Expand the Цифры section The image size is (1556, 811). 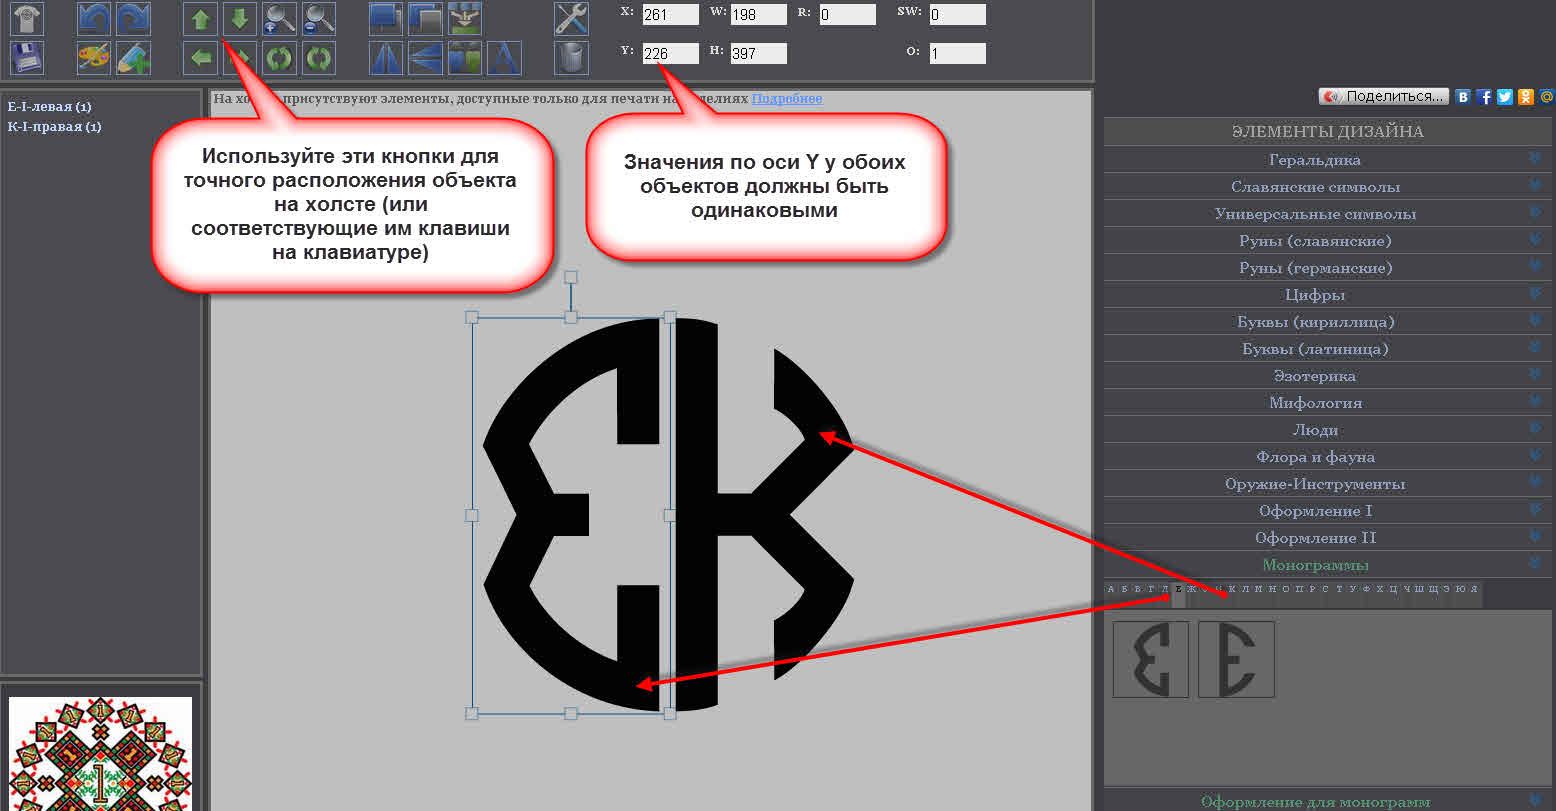(x=1328, y=295)
